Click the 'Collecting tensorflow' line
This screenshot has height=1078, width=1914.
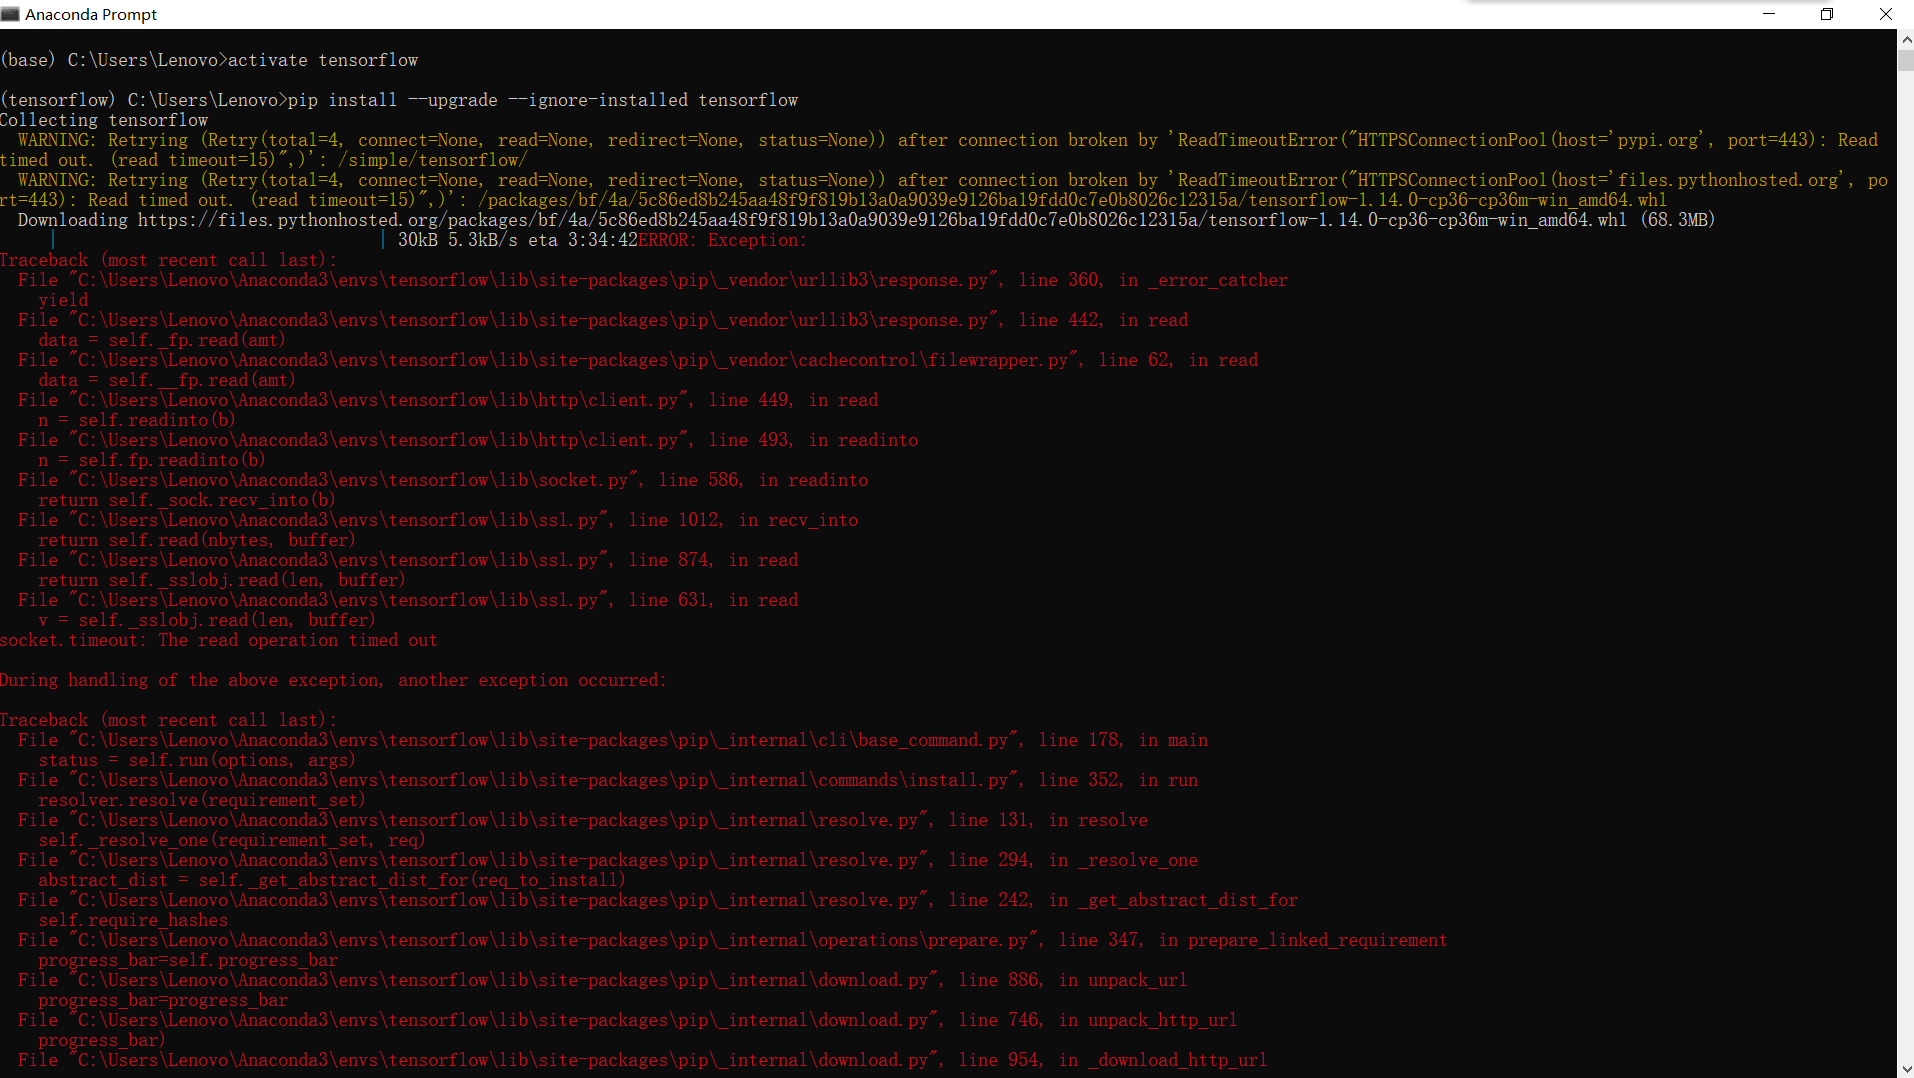(x=104, y=120)
